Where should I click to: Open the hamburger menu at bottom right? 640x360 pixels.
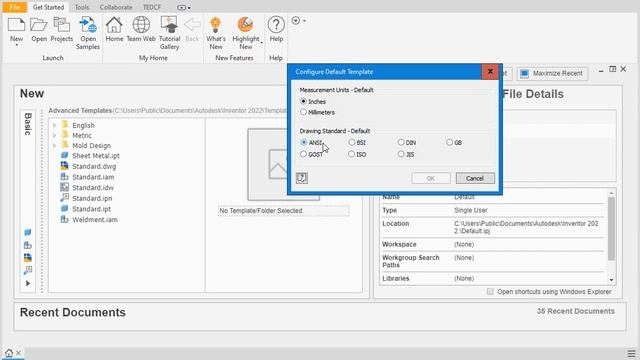(631, 353)
